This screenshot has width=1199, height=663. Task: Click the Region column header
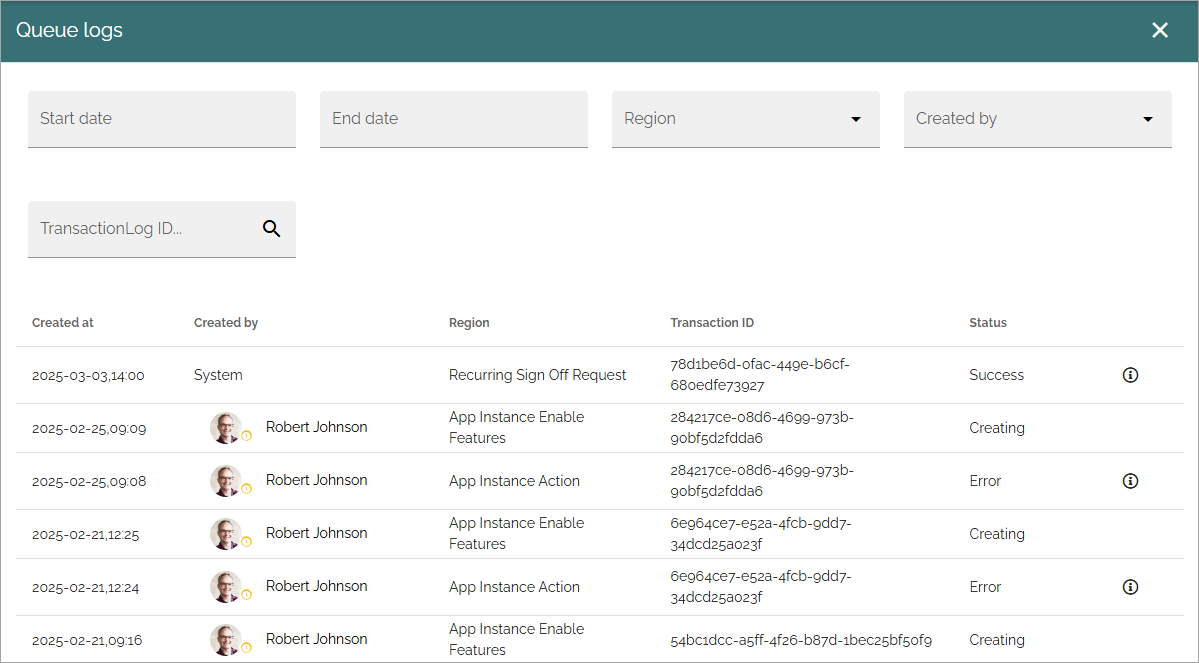point(469,323)
